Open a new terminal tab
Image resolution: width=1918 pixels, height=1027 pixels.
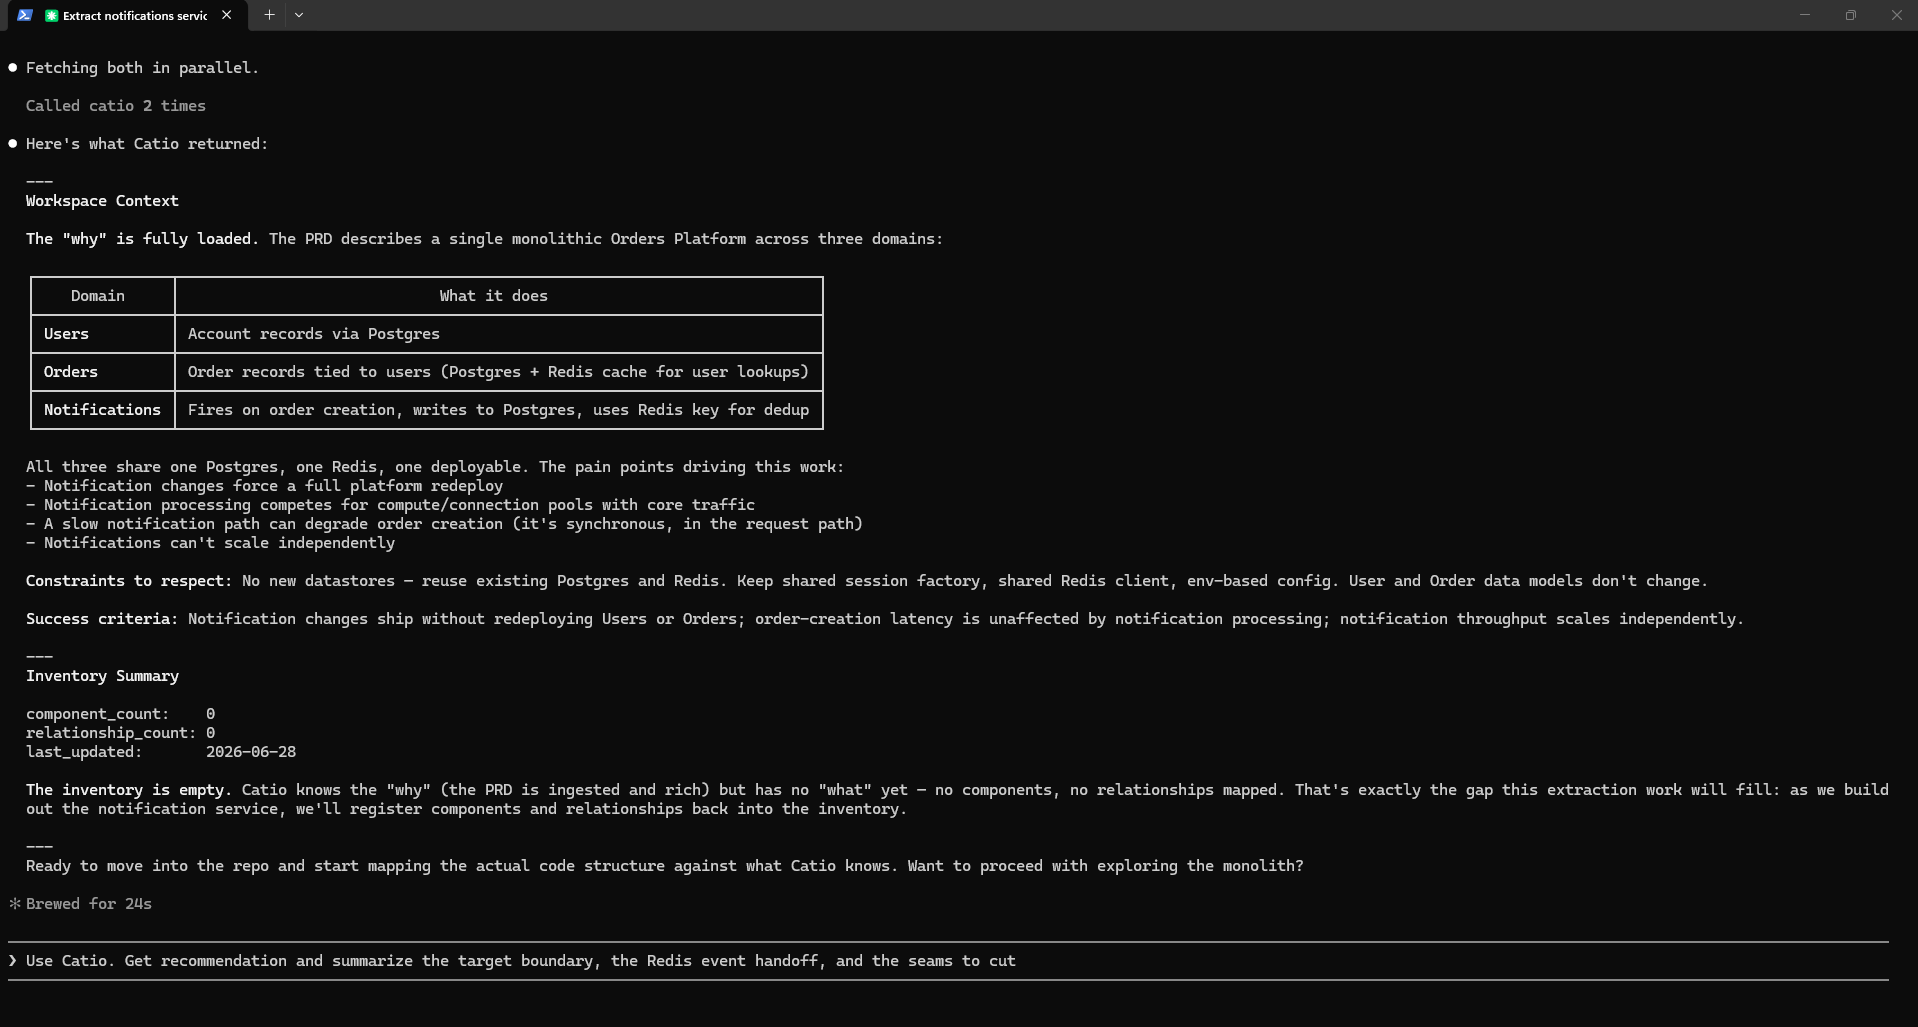click(x=269, y=15)
